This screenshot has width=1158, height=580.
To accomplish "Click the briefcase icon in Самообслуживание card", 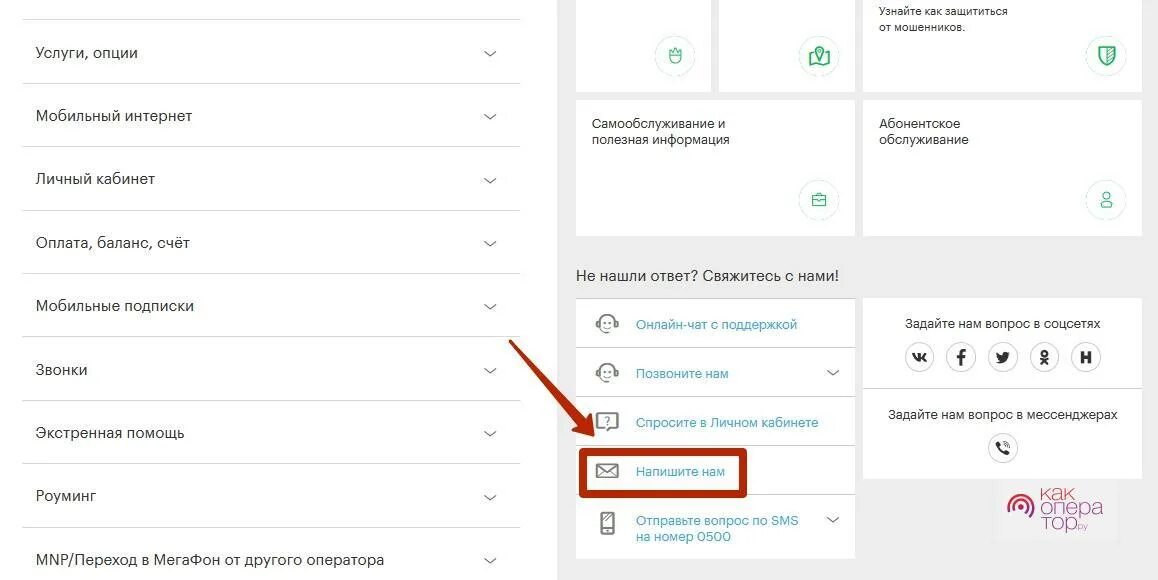I will (819, 200).
